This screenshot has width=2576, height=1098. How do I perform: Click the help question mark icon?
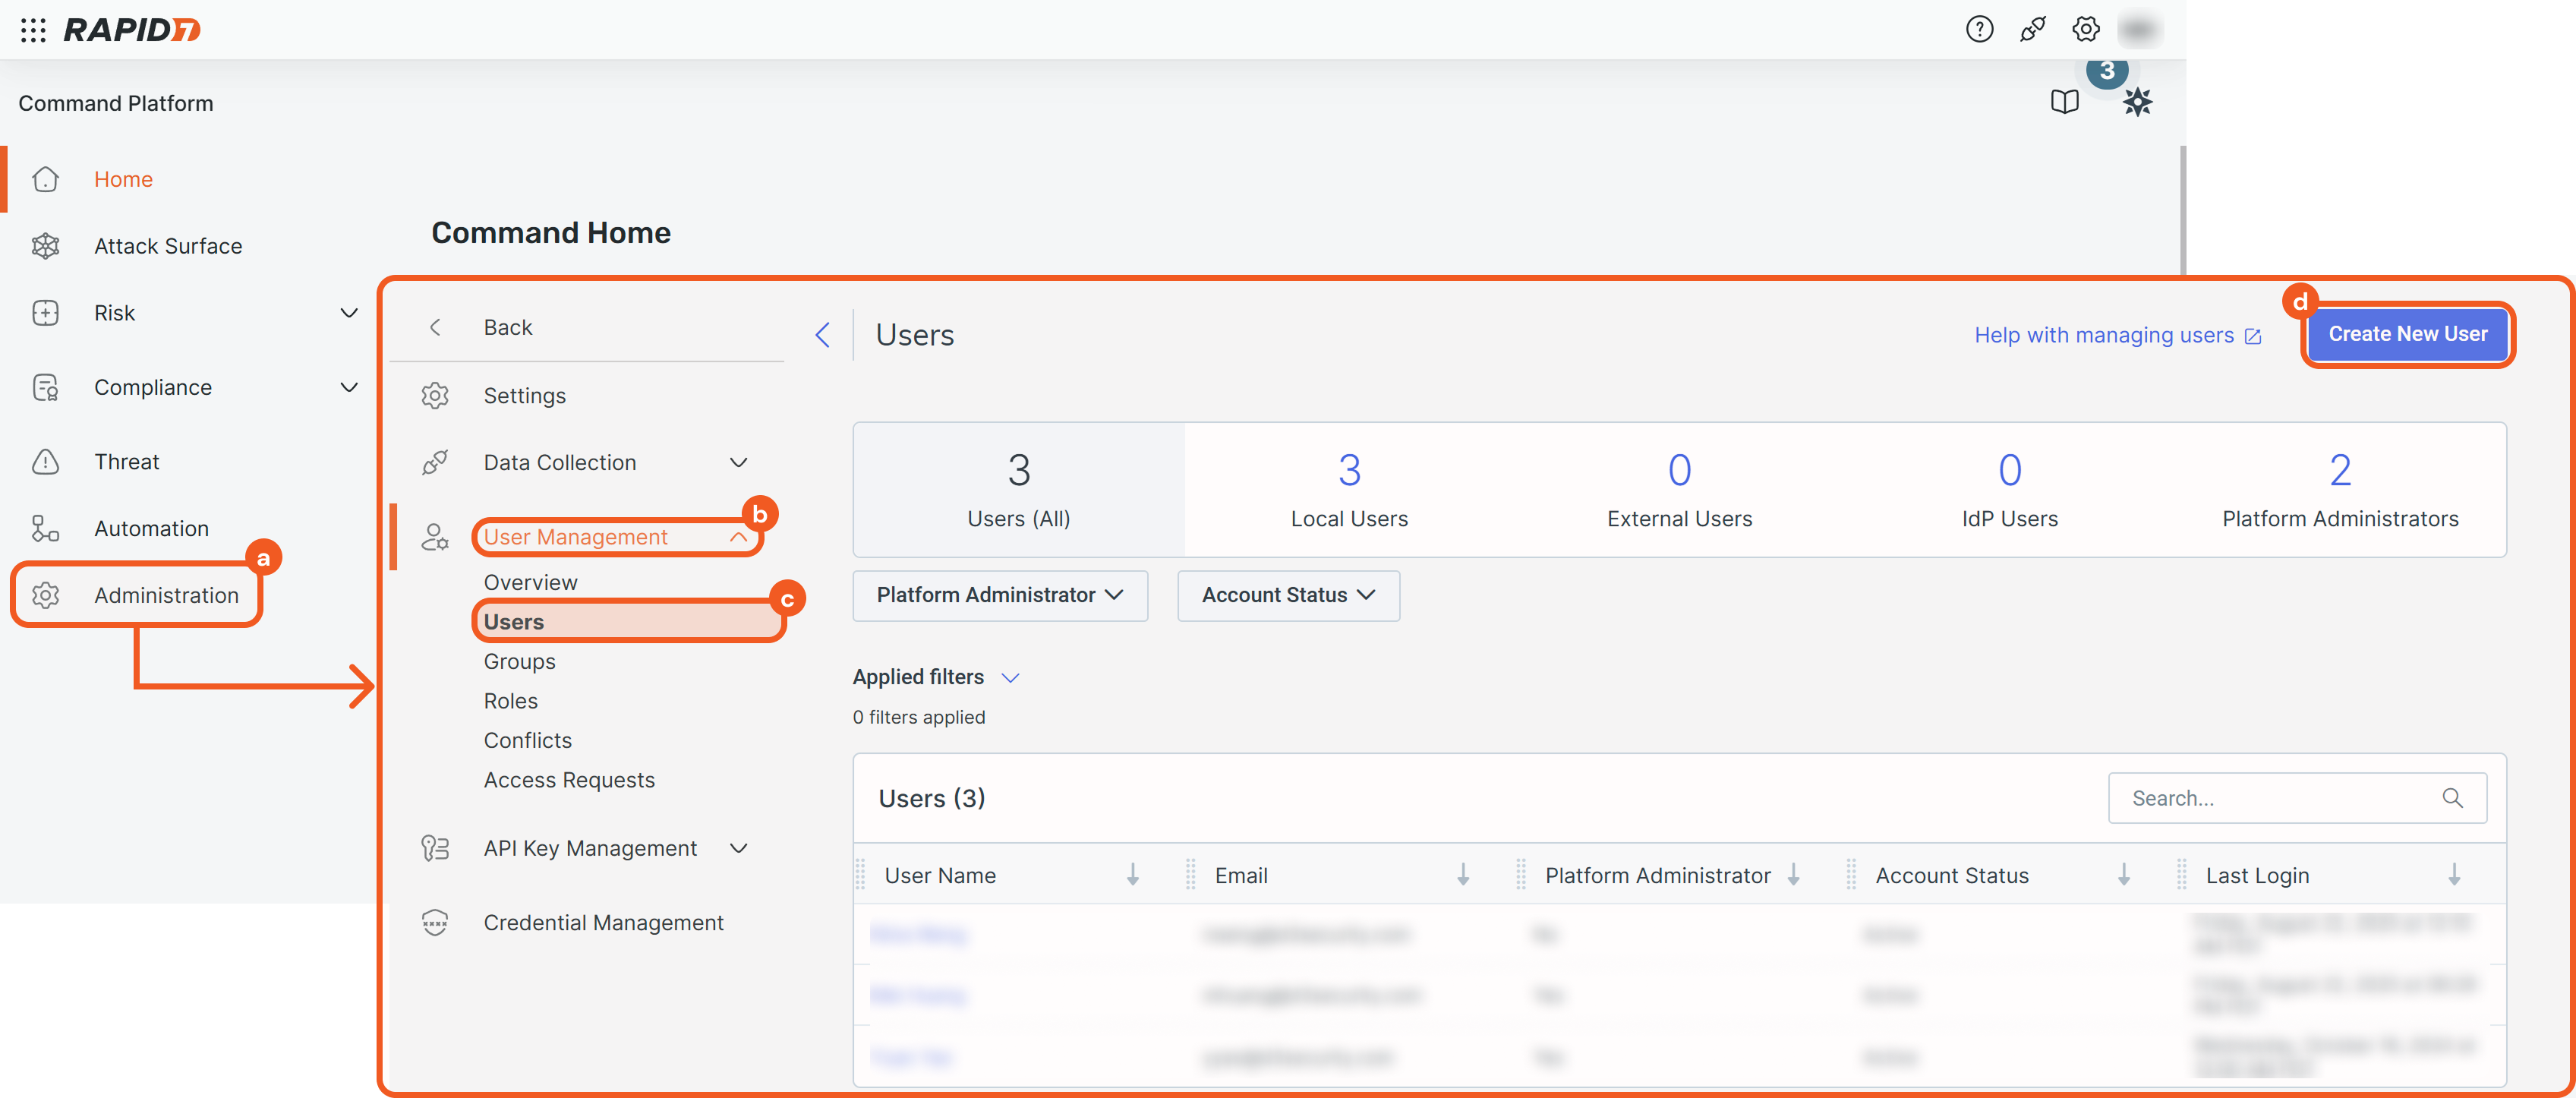coord(1979,30)
